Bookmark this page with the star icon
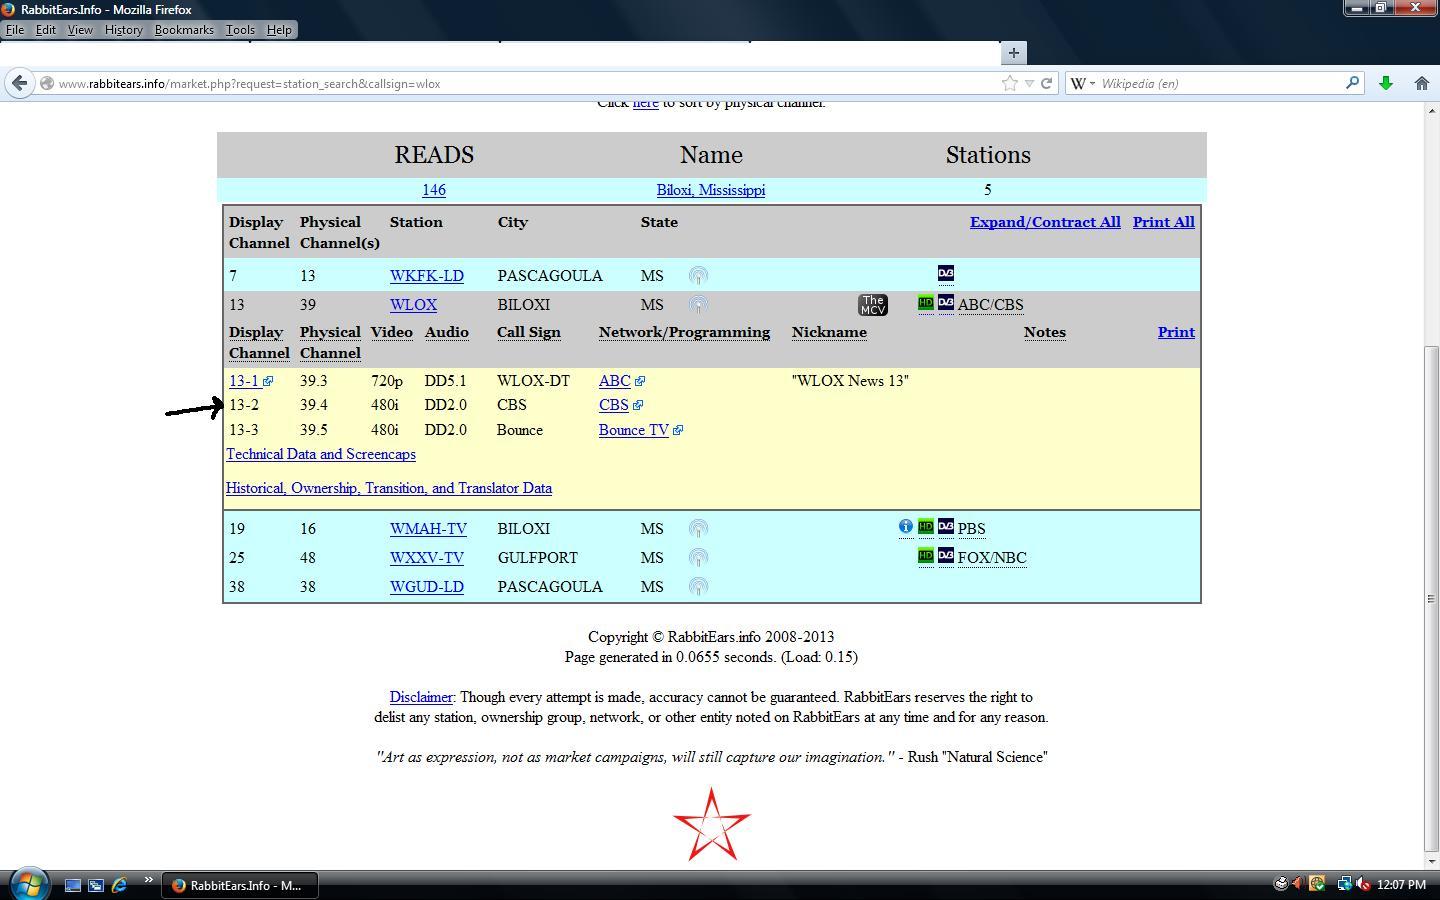Viewport: 1440px width, 900px height. [1010, 84]
